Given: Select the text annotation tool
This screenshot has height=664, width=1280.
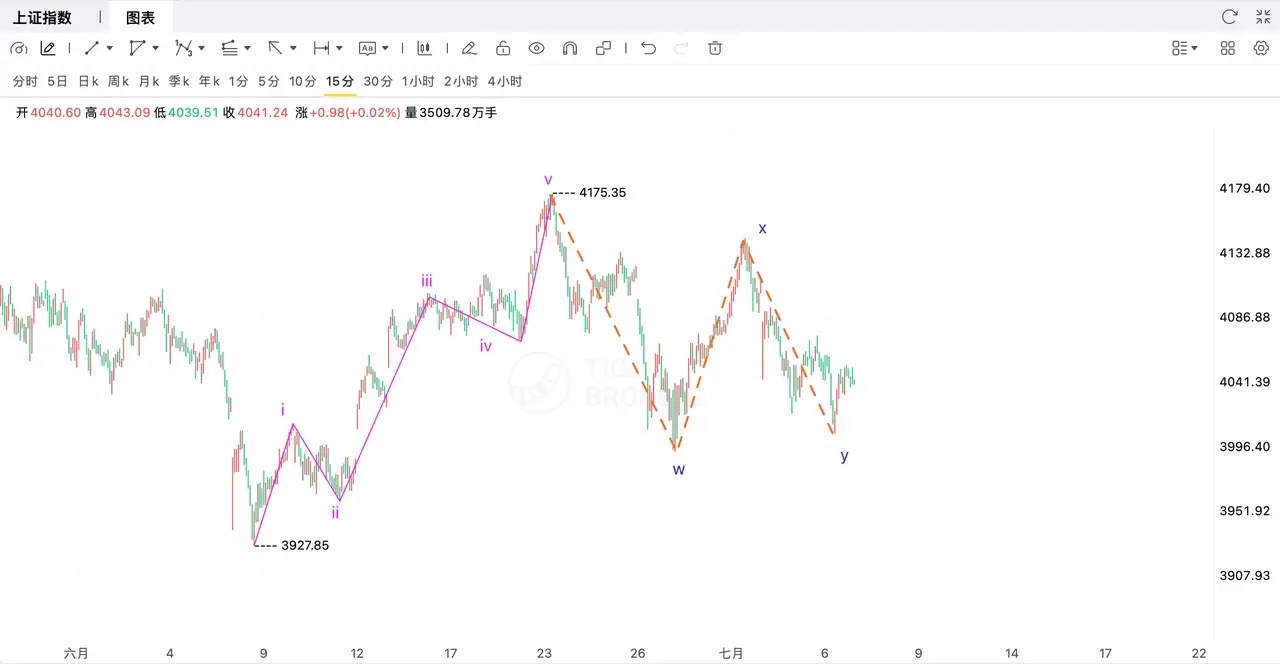Looking at the screenshot, I should point(367,48).
